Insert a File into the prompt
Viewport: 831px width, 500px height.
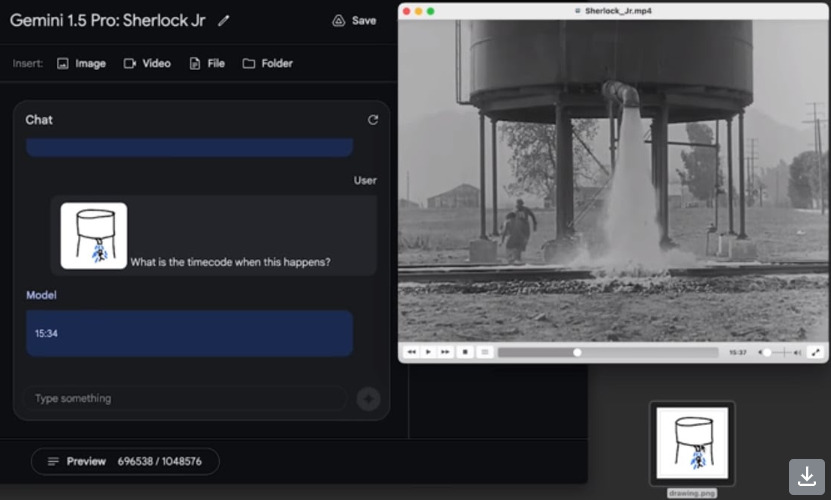point(207,64)
